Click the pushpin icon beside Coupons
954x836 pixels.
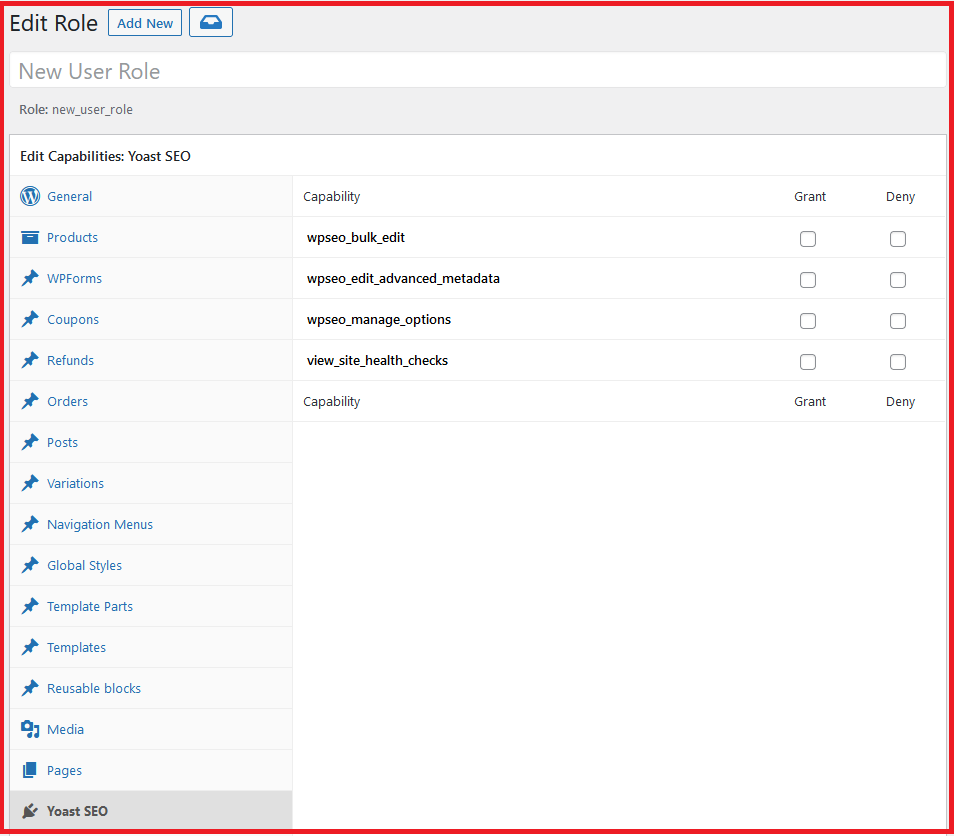30,320
